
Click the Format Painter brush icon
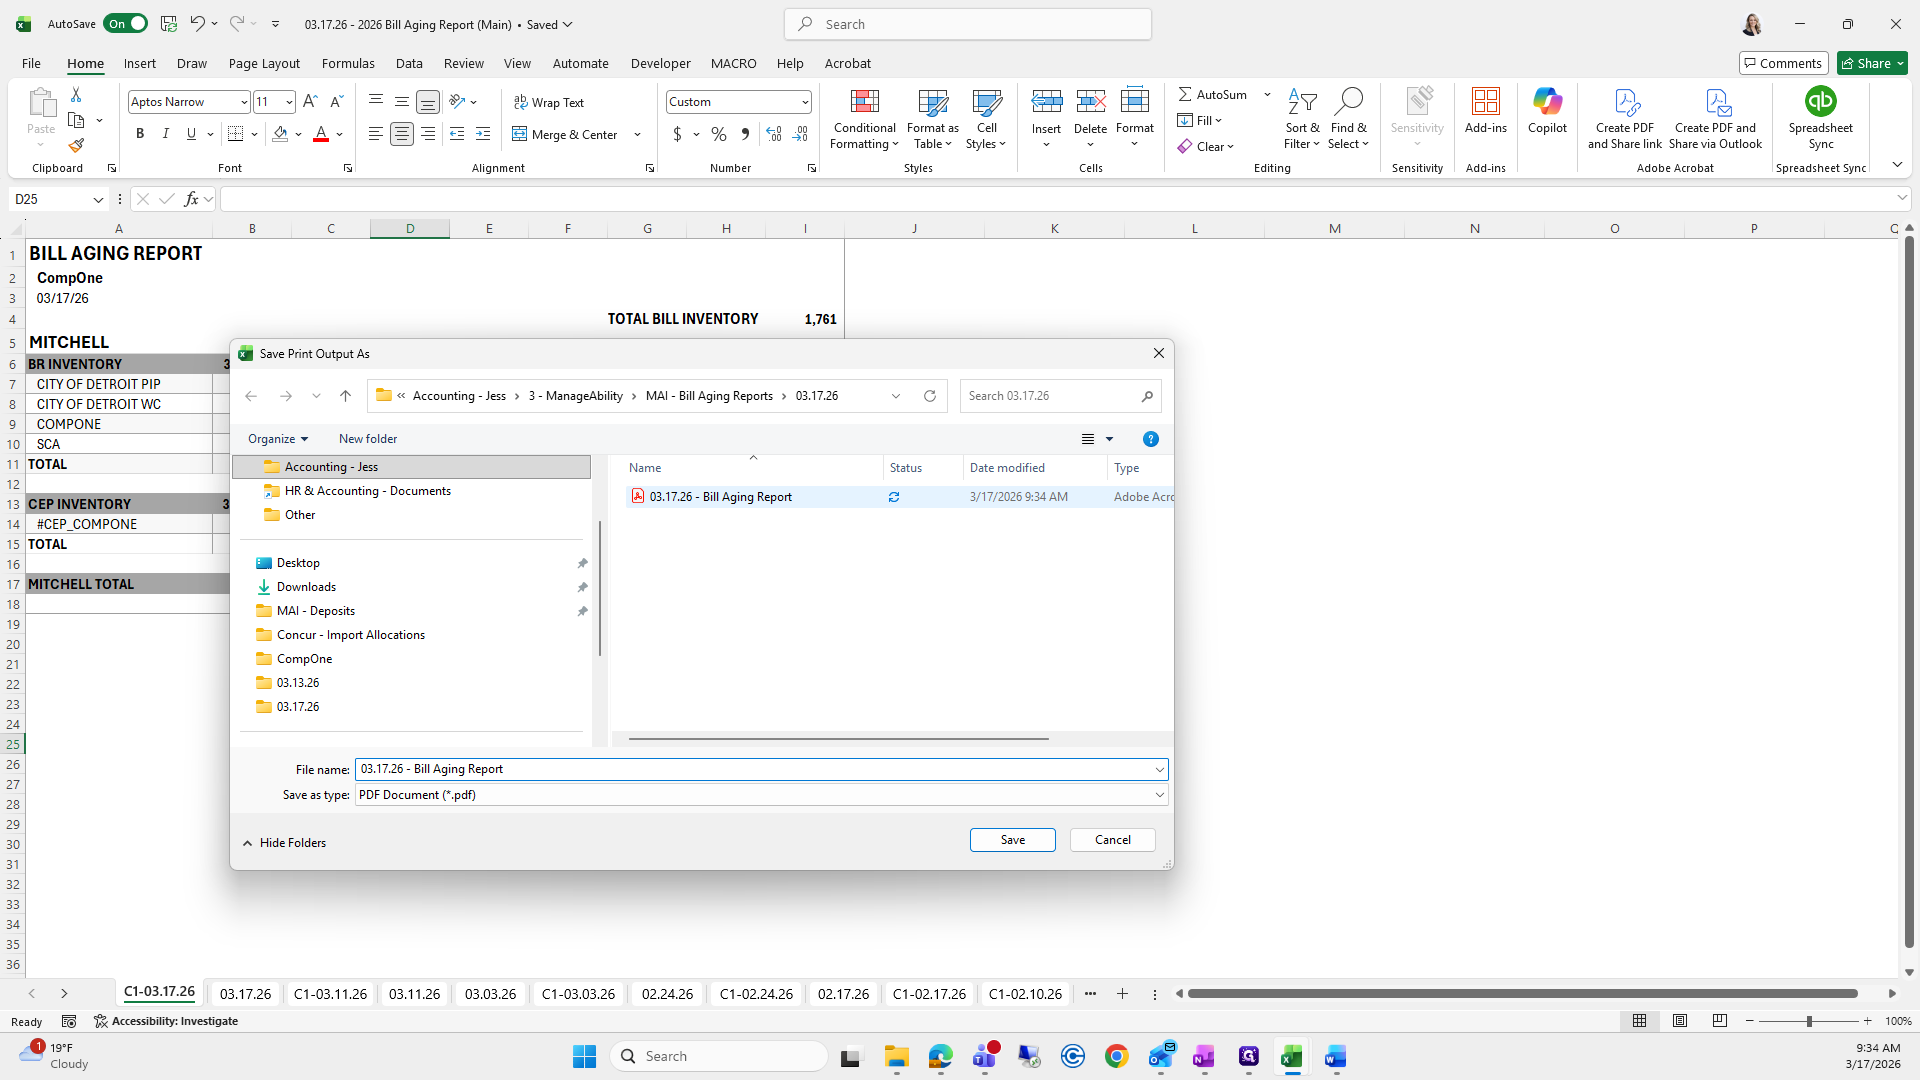coord(76,146)
